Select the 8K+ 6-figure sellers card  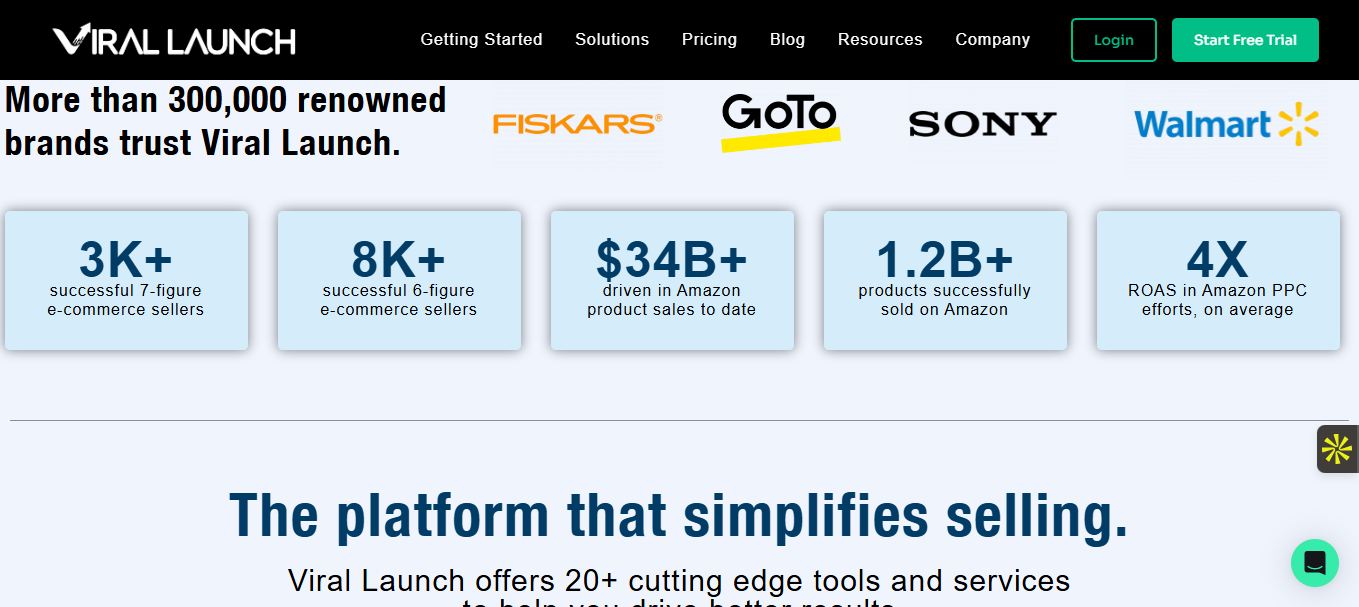click(x=399, y=280)
